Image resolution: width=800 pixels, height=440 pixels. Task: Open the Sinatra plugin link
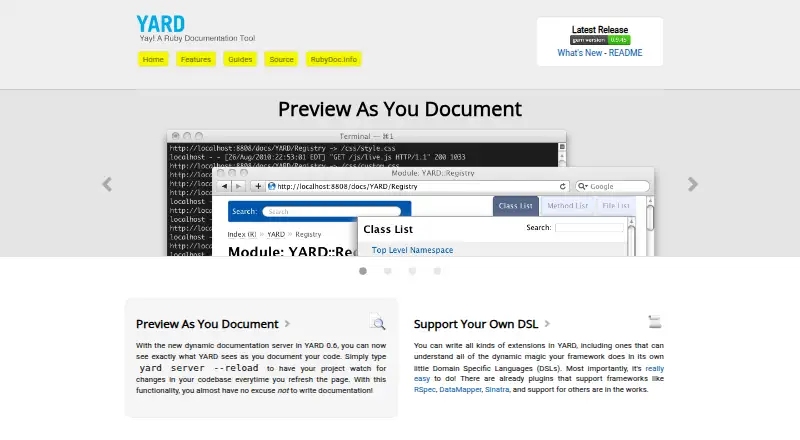[497, 389]
